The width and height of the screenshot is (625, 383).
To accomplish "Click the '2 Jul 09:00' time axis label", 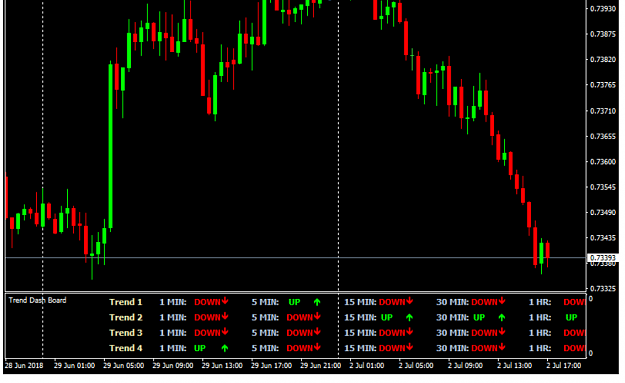I will (x=465, y=365).
